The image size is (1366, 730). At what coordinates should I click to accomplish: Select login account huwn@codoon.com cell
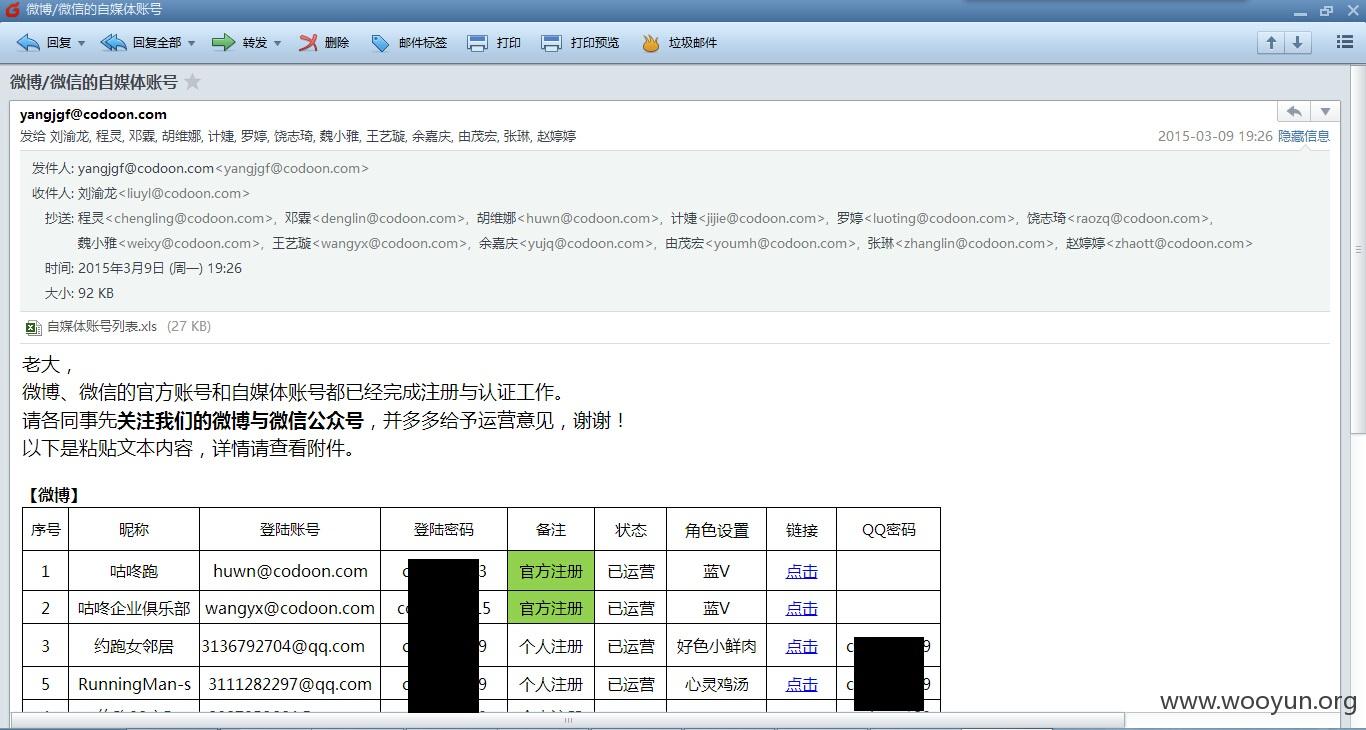pyautogui.click(x=290, y=571)
